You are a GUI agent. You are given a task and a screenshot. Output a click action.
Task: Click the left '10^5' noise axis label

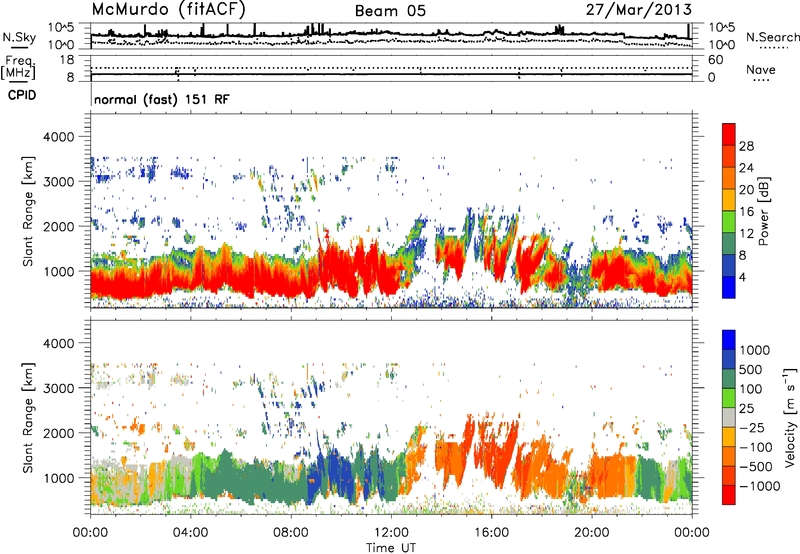pos(61,28)
